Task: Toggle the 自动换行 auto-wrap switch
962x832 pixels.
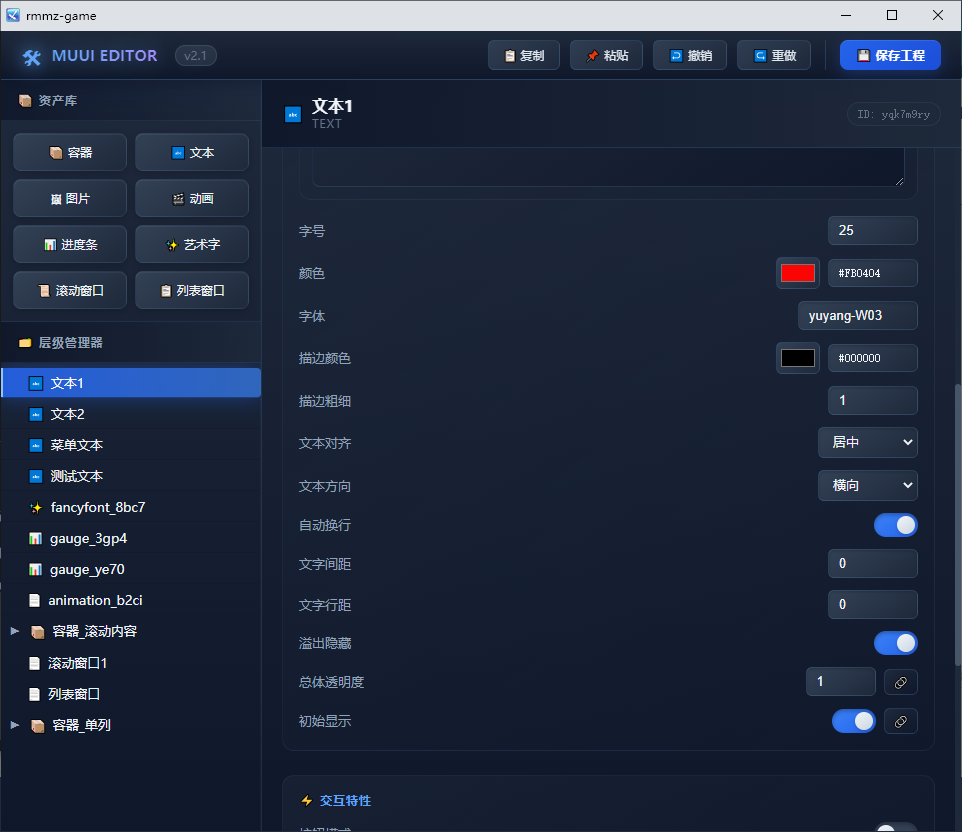Action: coord(896,525)
